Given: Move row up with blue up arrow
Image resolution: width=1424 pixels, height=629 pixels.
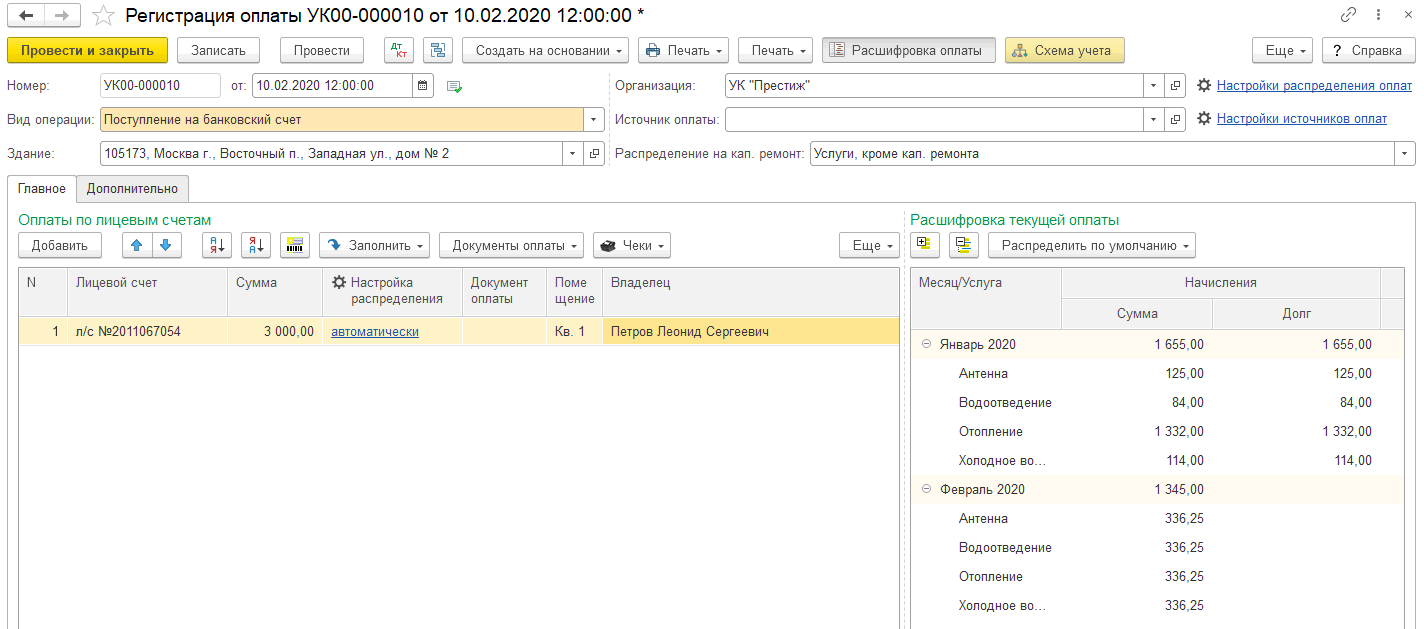Looking at the screenshot, I should tap(138, 245).
